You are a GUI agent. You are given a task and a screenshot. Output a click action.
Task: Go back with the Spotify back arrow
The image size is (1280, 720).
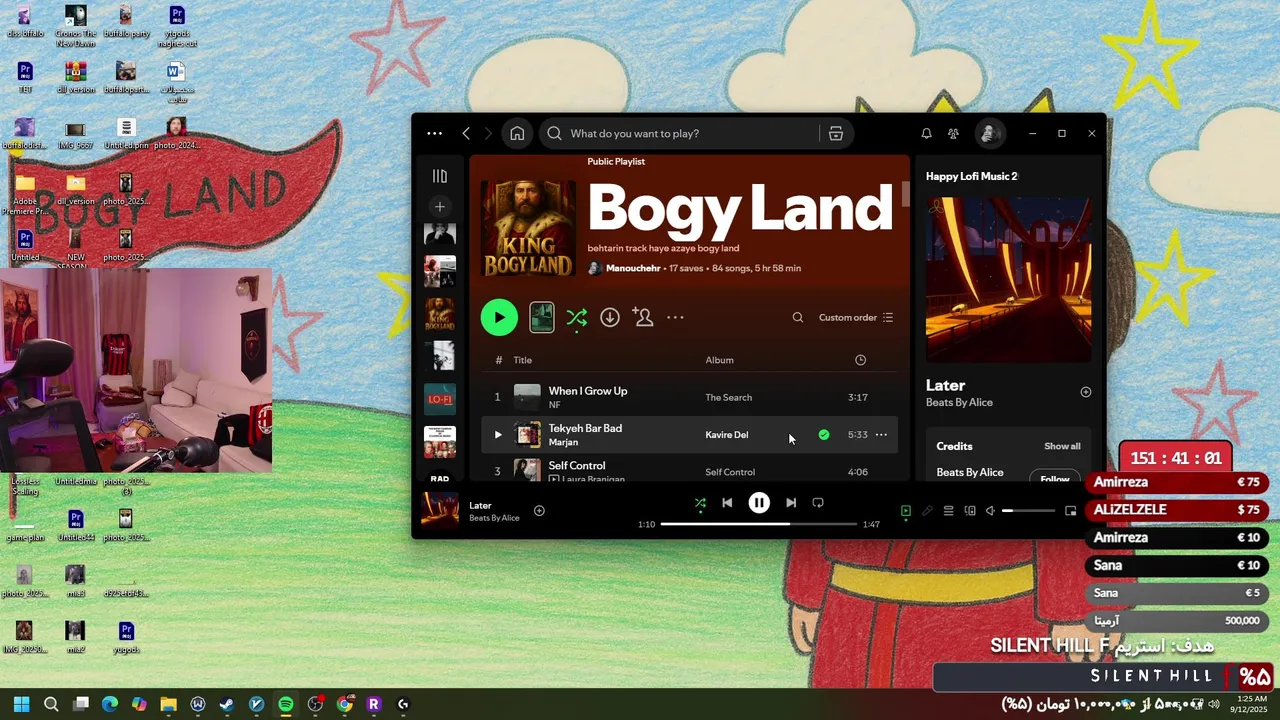[x=466, y=133]
